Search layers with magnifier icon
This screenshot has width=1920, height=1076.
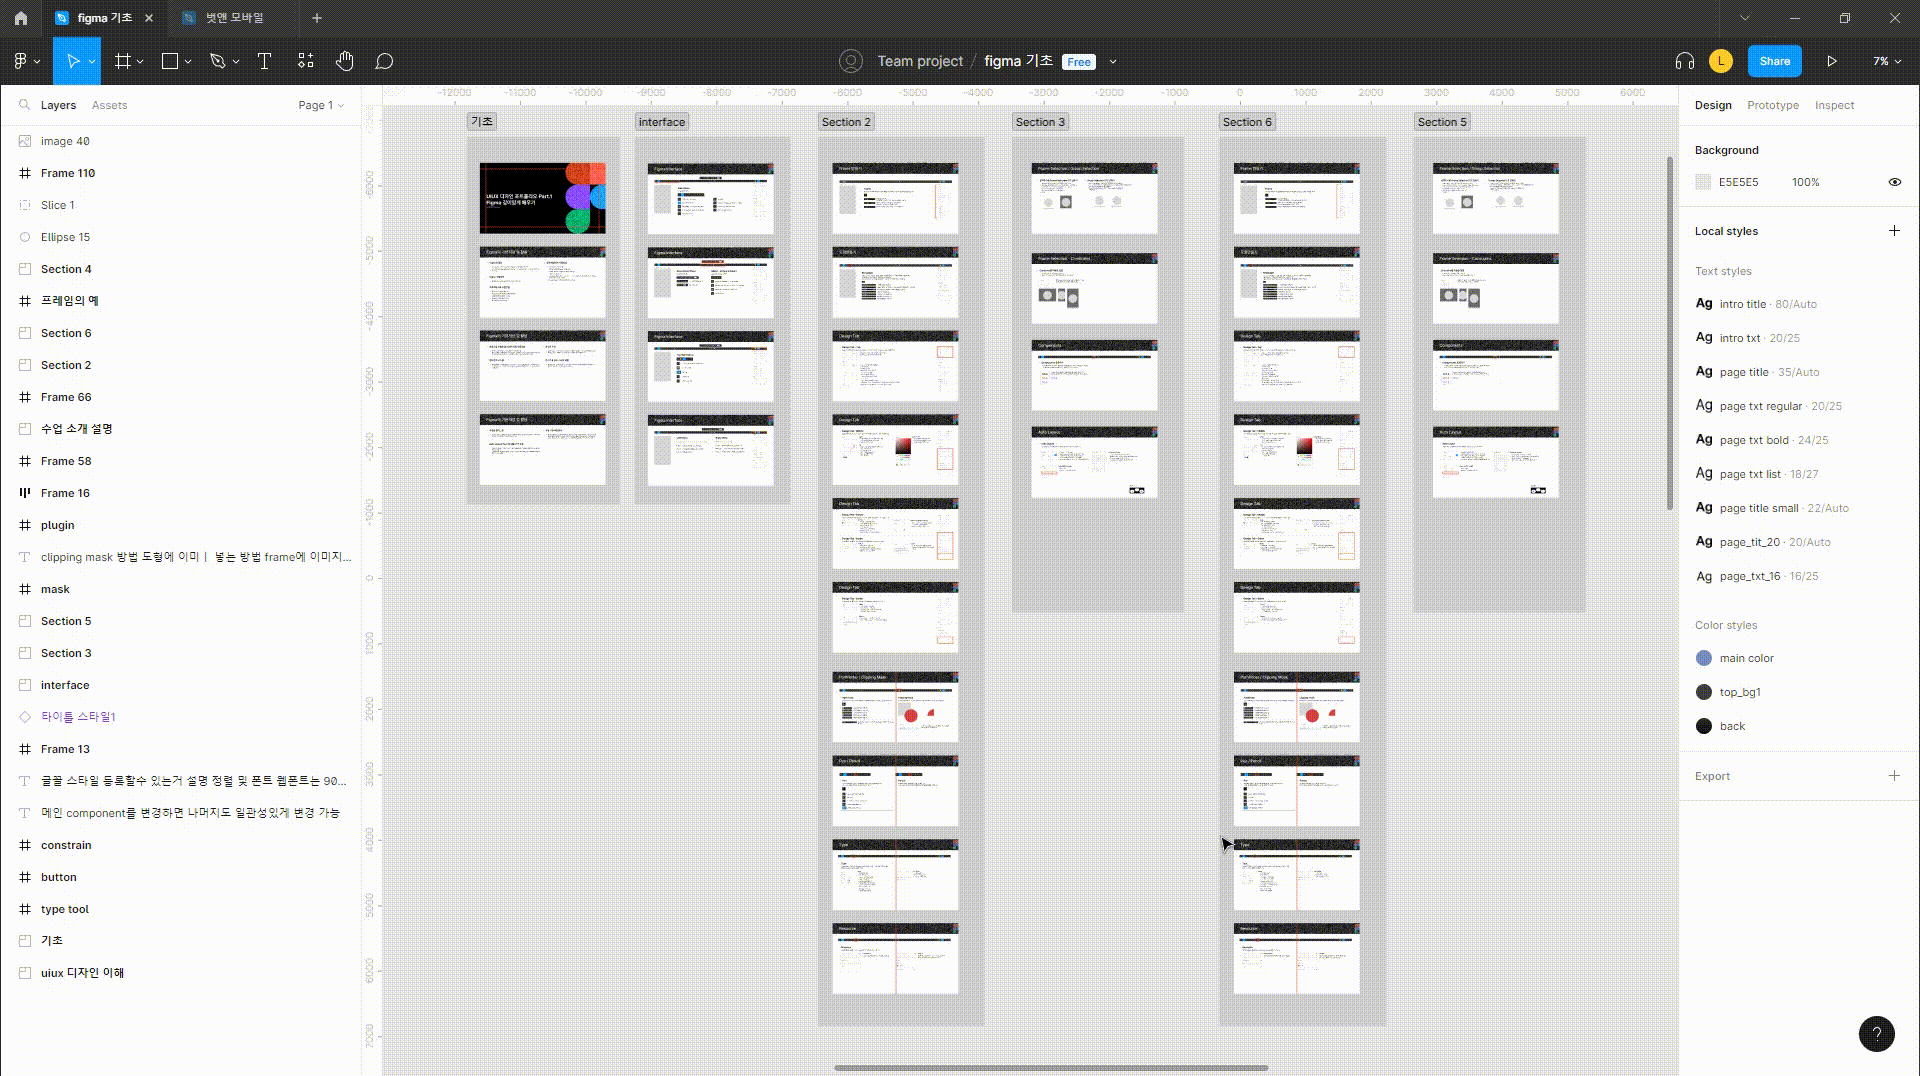pyautogui.click(x=24, y=105)
